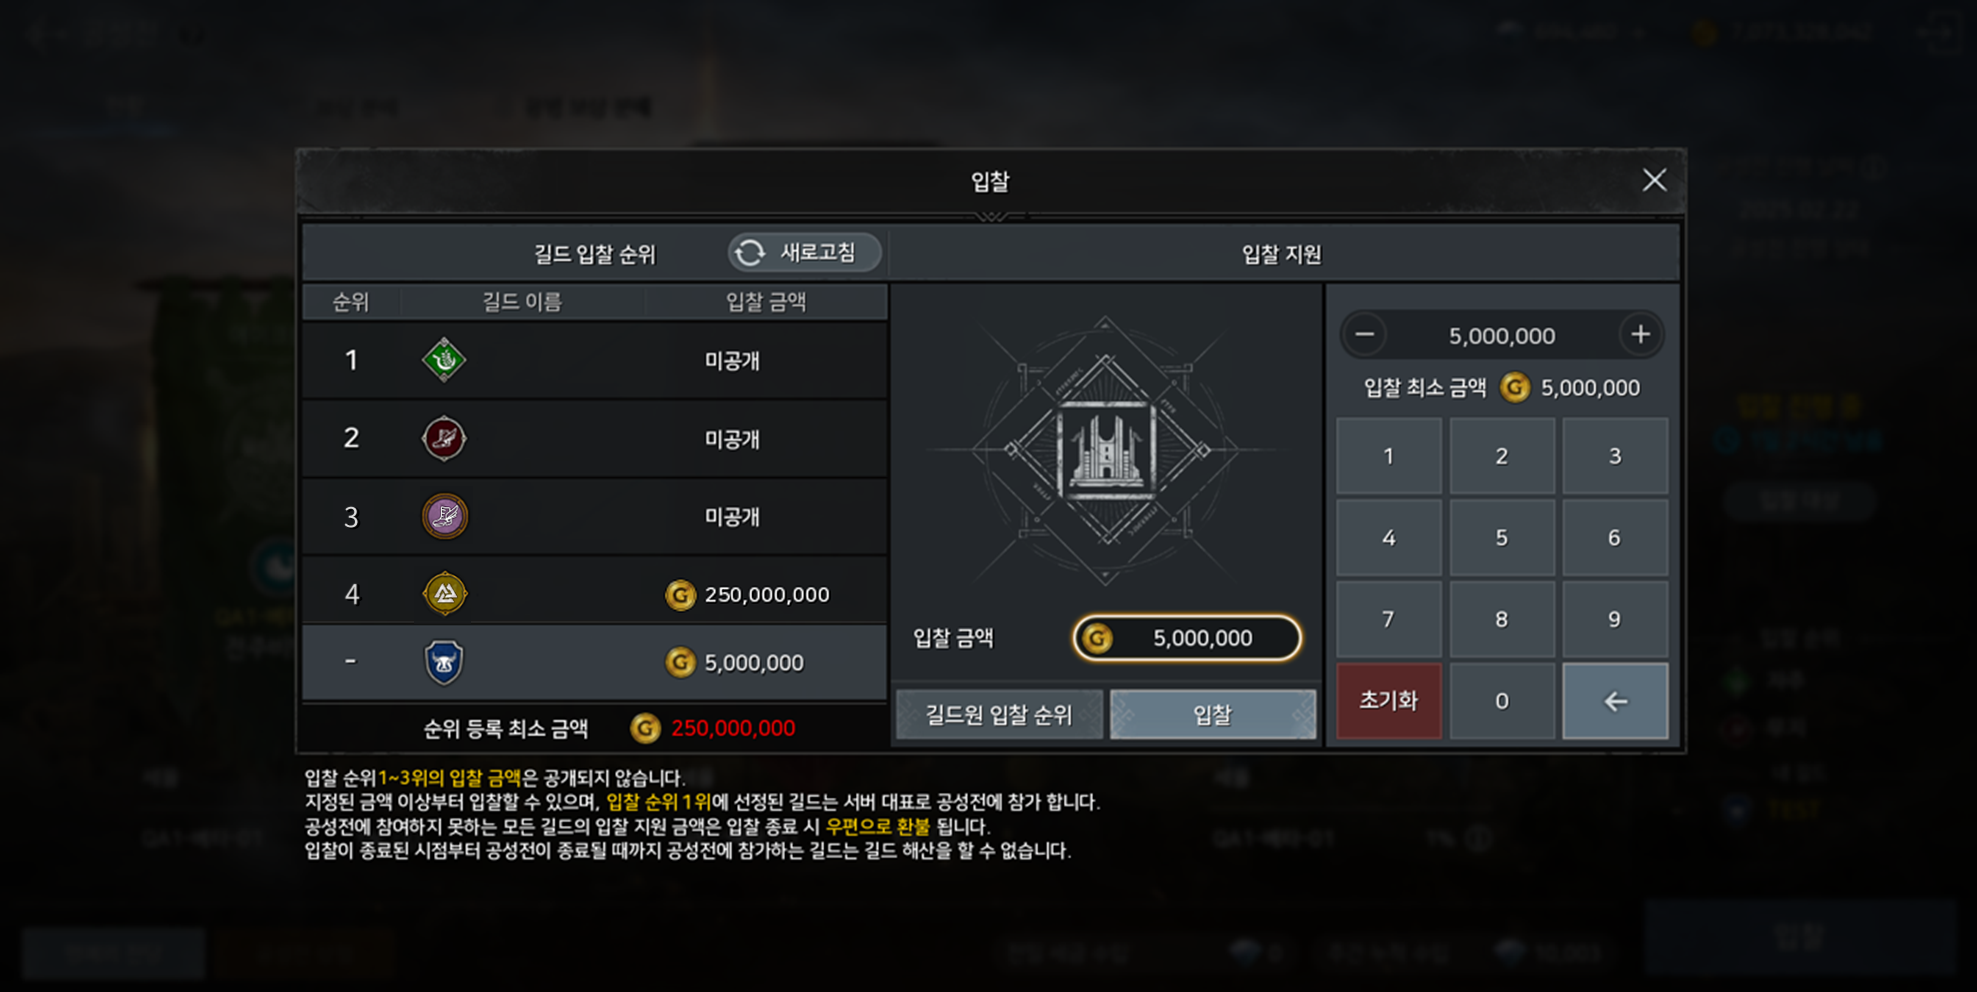
Task: Click the dark red guild emblem ranked second
Action: (444, 438)
